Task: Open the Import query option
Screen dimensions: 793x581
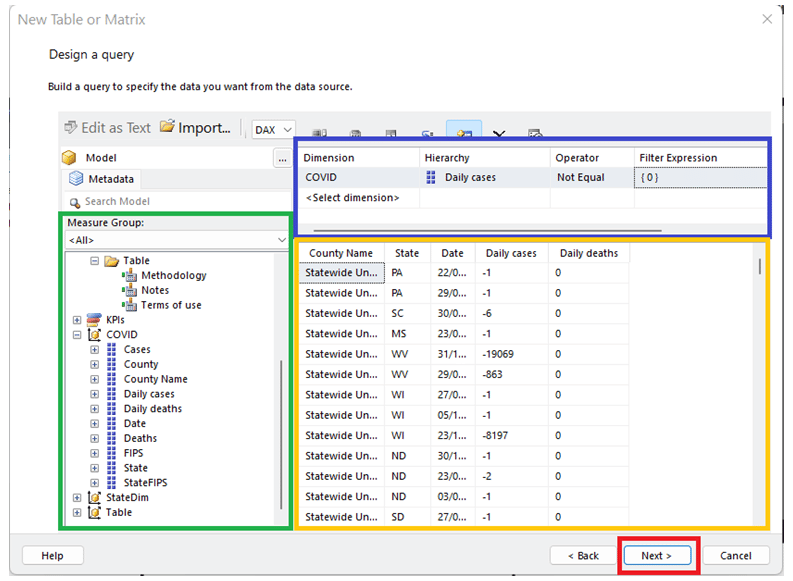Action: pos(195,128)
